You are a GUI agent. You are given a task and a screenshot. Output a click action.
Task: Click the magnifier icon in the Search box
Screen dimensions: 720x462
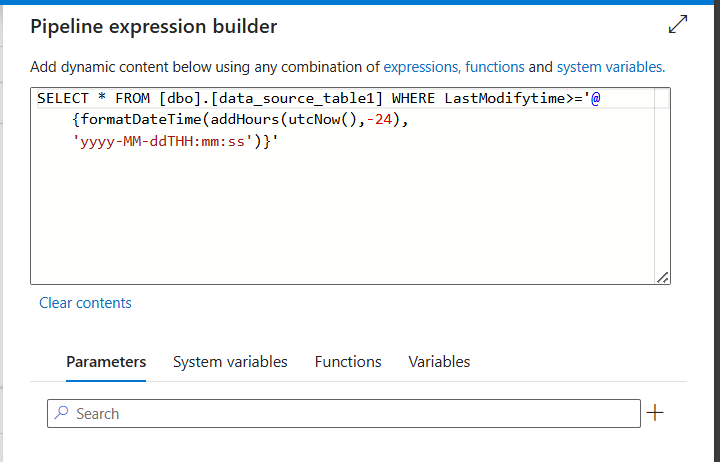point(62,413)
